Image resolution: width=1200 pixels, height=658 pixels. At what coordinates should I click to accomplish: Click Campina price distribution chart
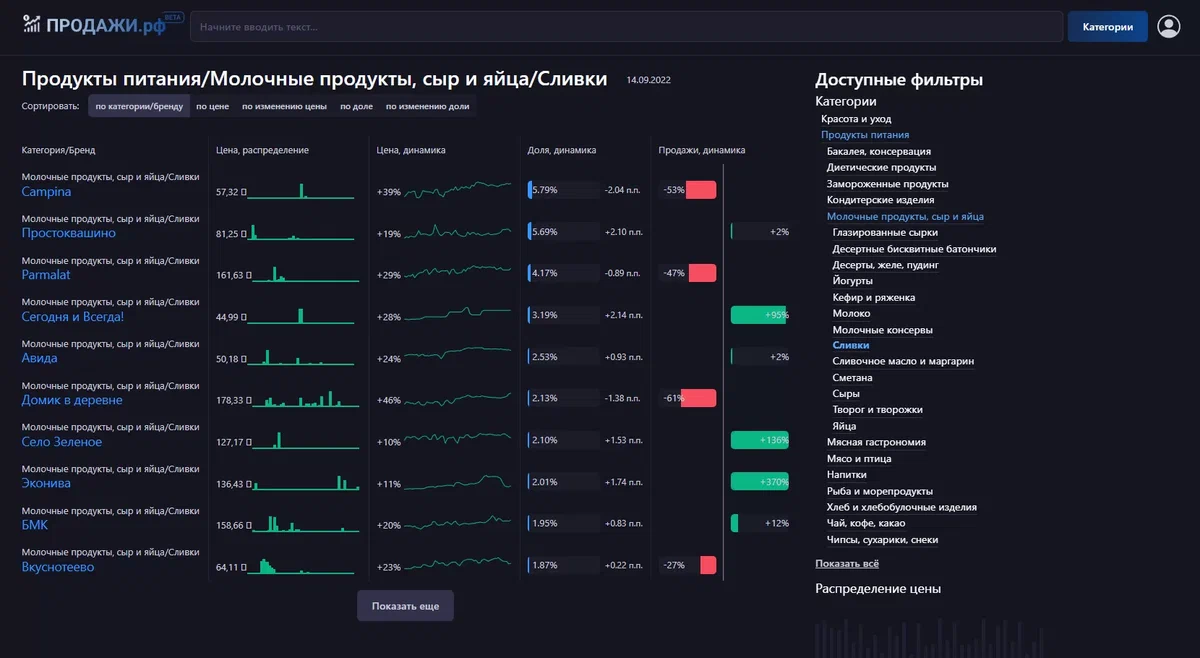click(x=301, y=190)
